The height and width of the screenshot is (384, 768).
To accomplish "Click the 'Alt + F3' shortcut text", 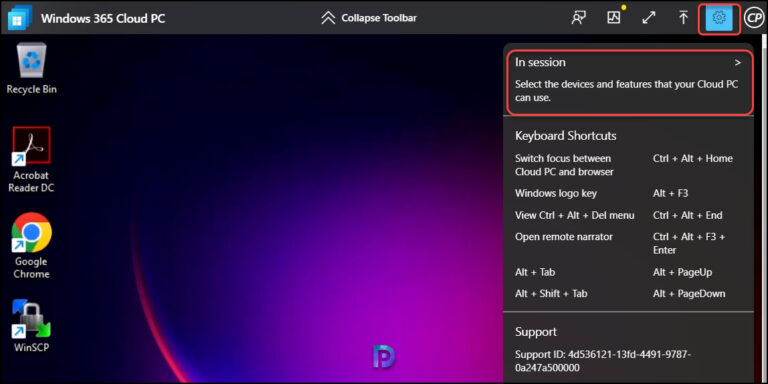I will 671,193.
